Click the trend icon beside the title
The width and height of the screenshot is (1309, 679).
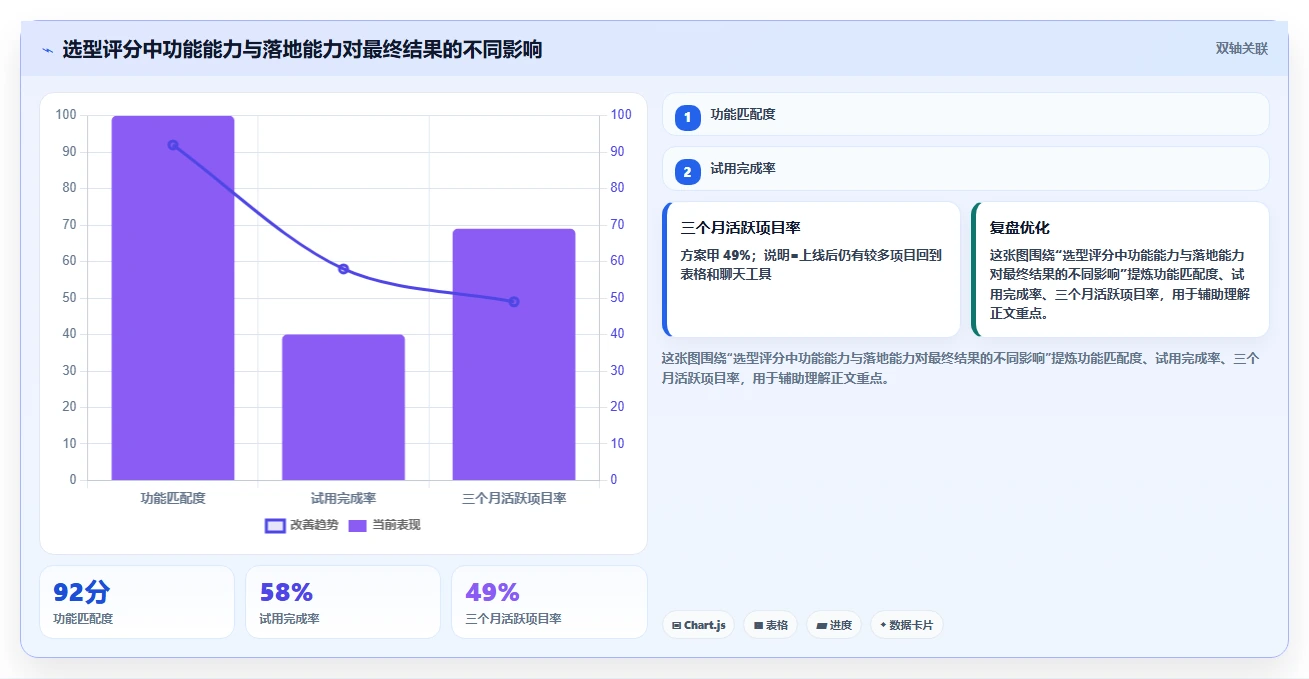(x=47, y=50)
